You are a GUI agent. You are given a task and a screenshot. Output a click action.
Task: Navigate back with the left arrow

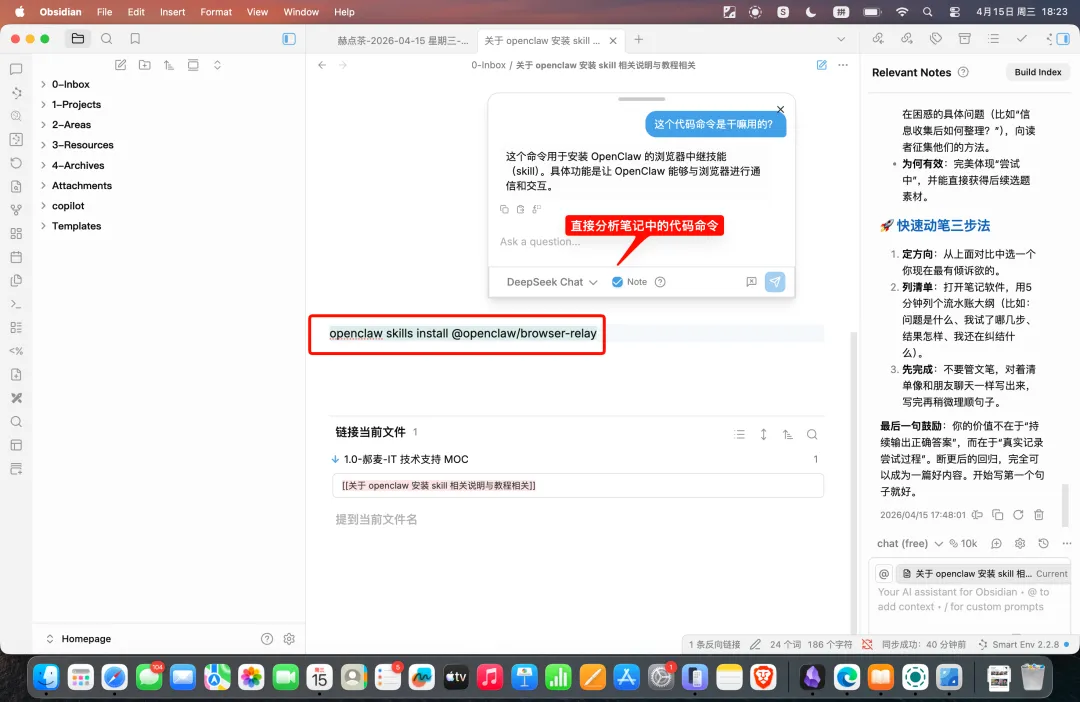click(x=322, y=65)
